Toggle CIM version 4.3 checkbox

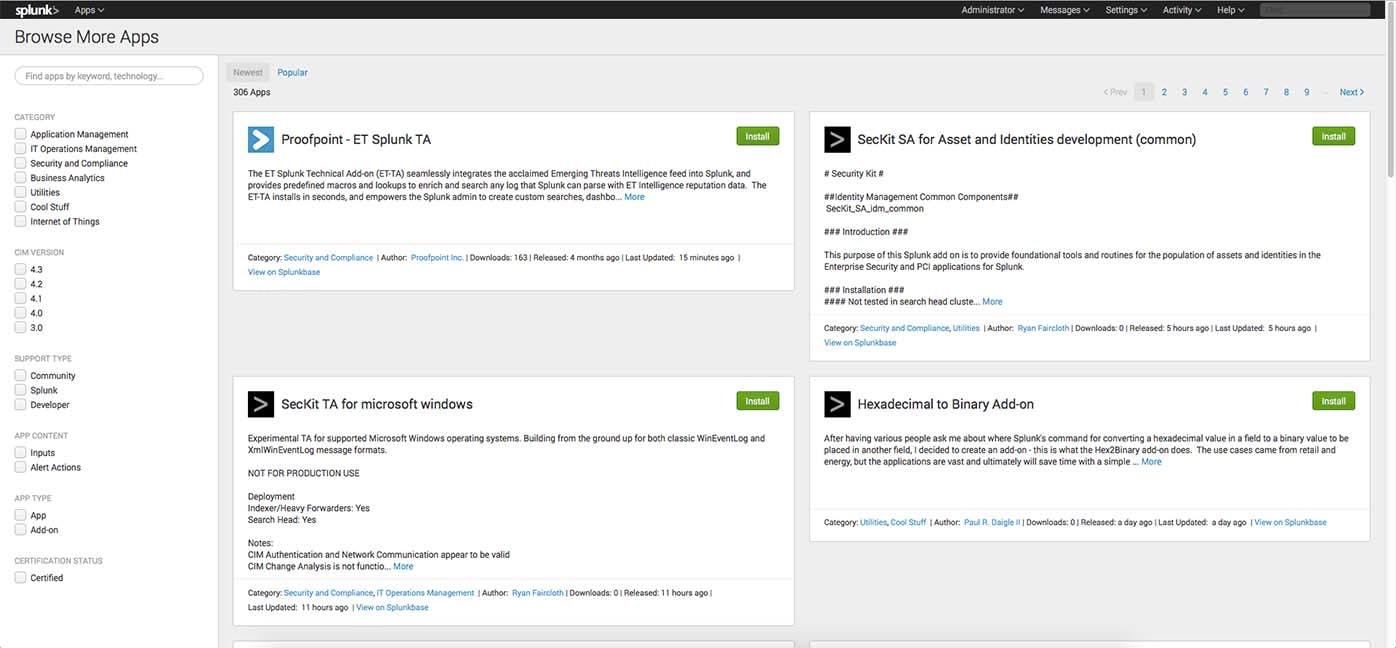[20, 269]
